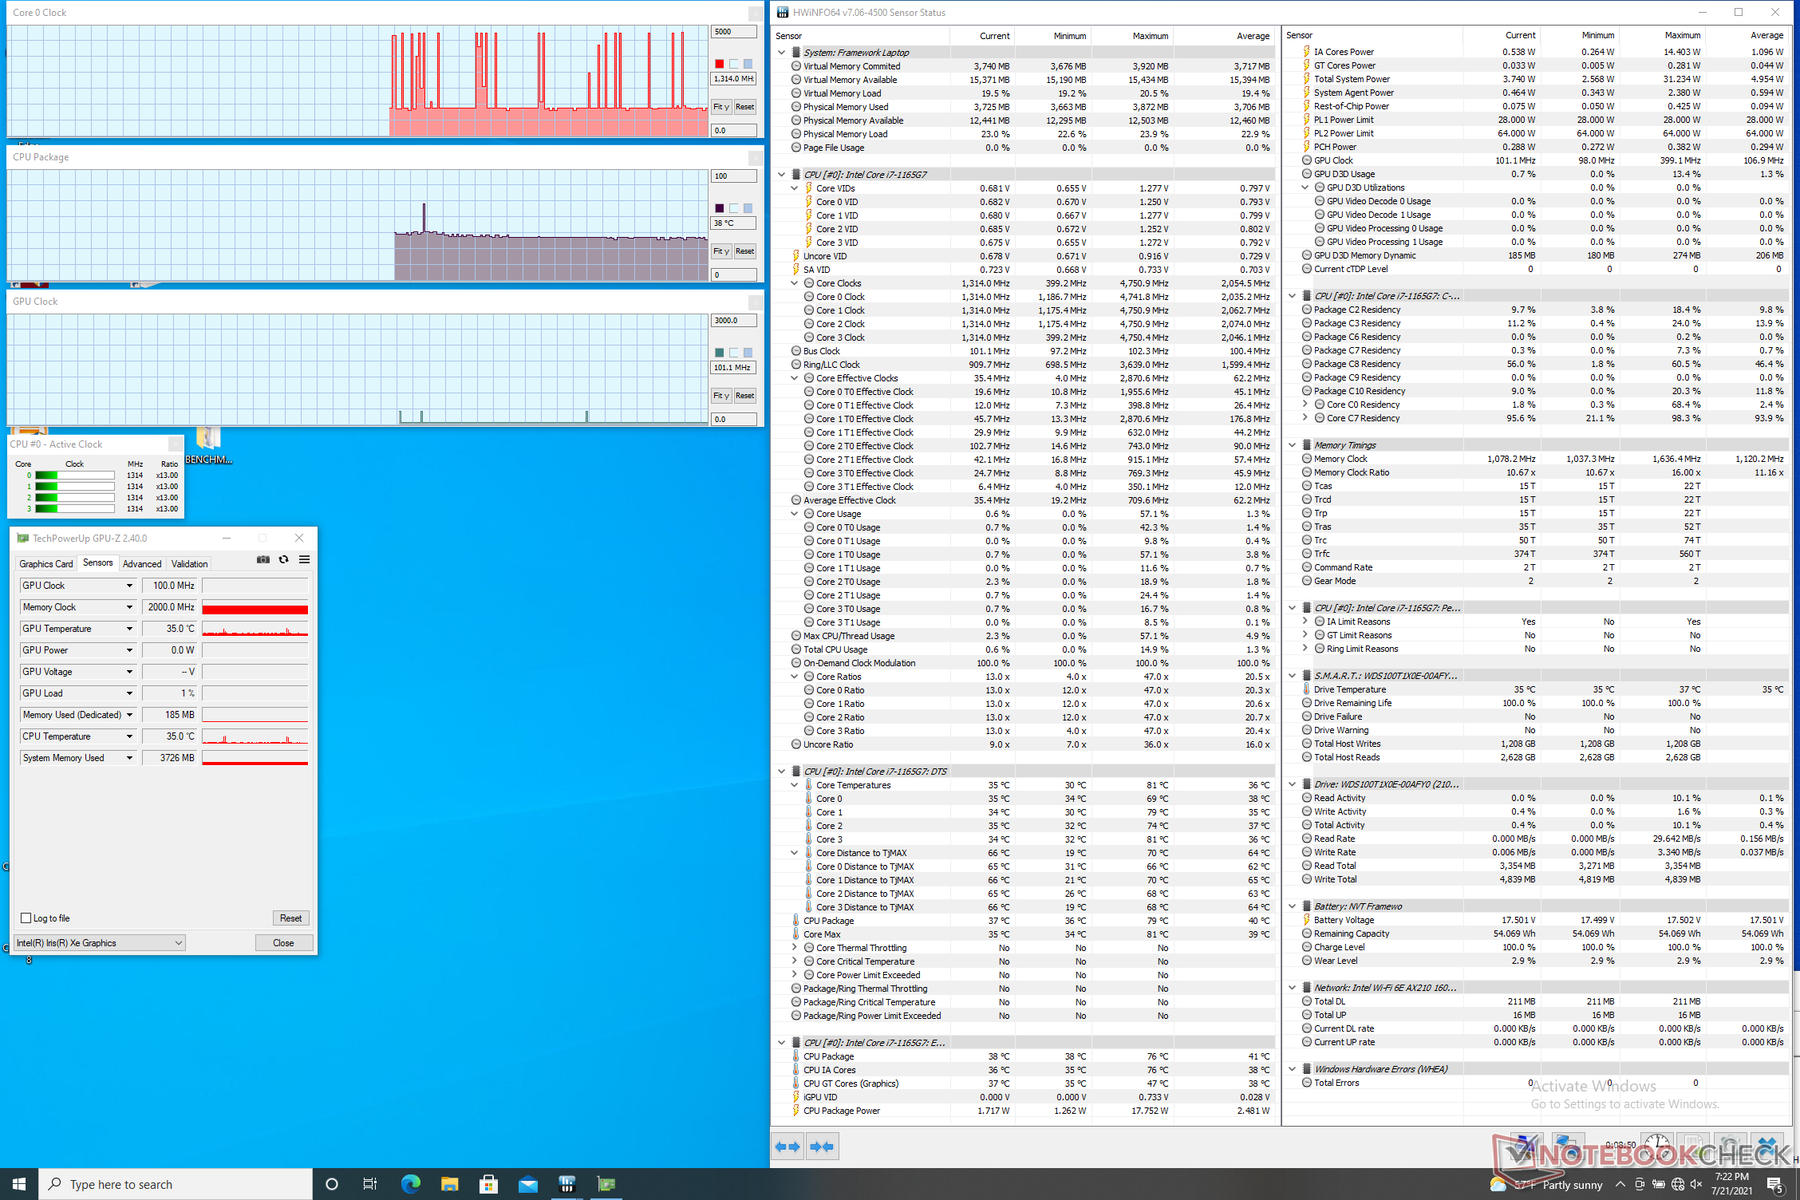This screenshot has width=1800, height=1200.
Task: Click the Reset button in GPU-Z
Action: tap(291, 918)
